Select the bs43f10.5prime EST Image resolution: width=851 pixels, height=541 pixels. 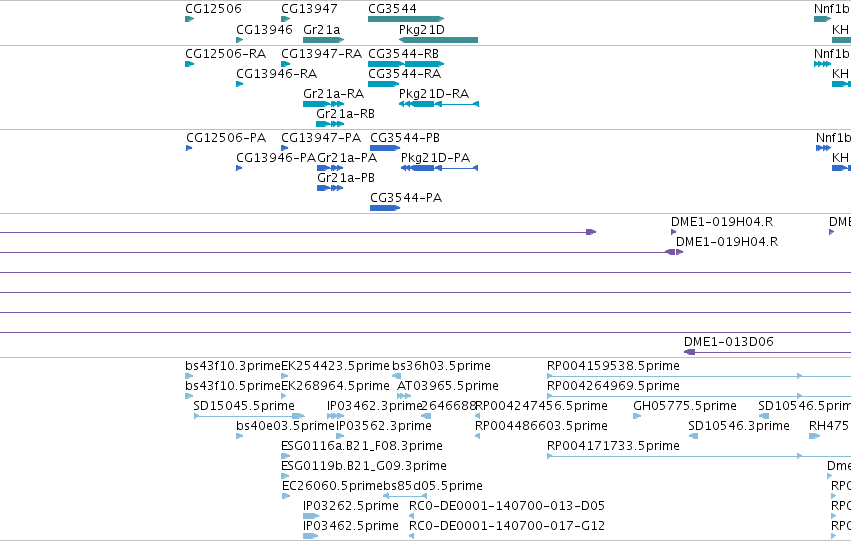coord(189,396)
